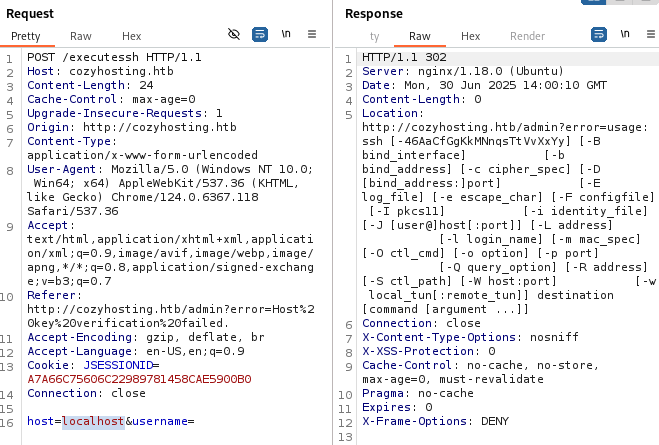Screen dimensions: 659x445
Task: Click the Content-Type header name in request
Action: pos(72,141)
